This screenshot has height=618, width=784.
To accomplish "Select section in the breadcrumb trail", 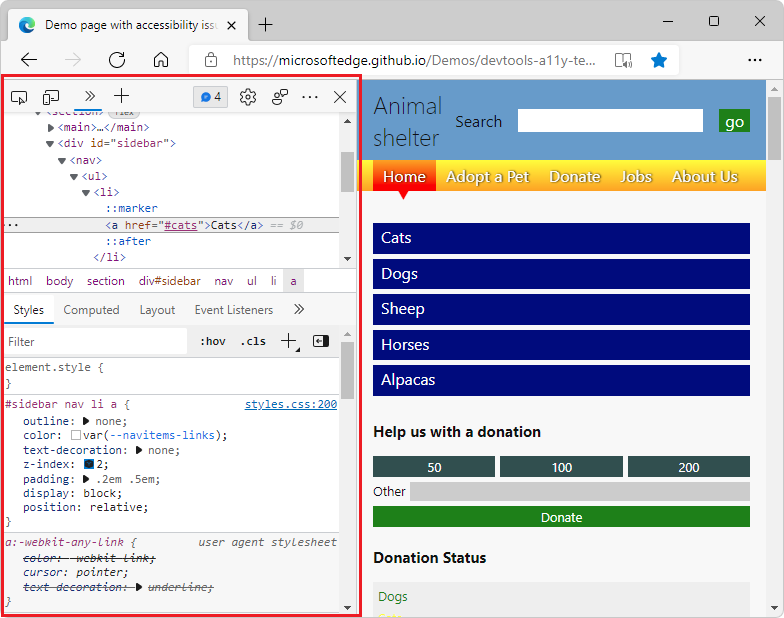I will tap(106, 281).
